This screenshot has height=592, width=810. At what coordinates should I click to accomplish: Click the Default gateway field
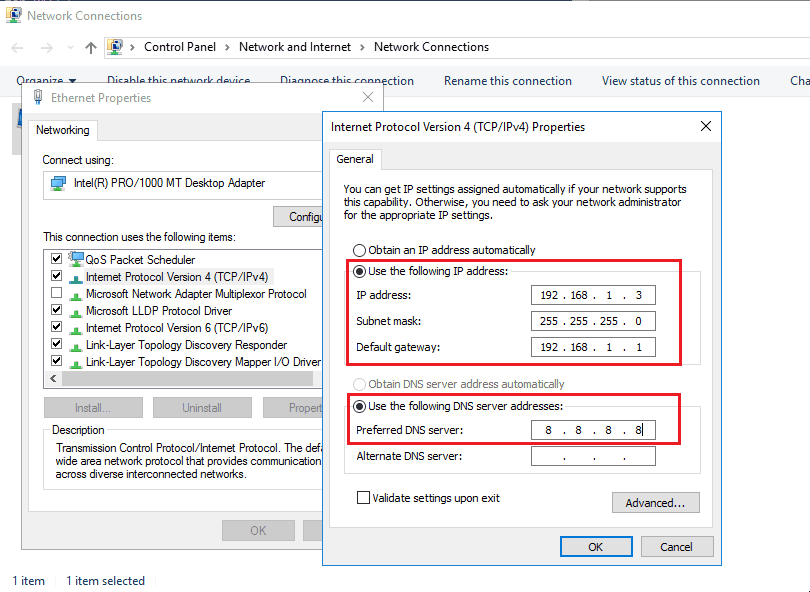click(593, 347)
